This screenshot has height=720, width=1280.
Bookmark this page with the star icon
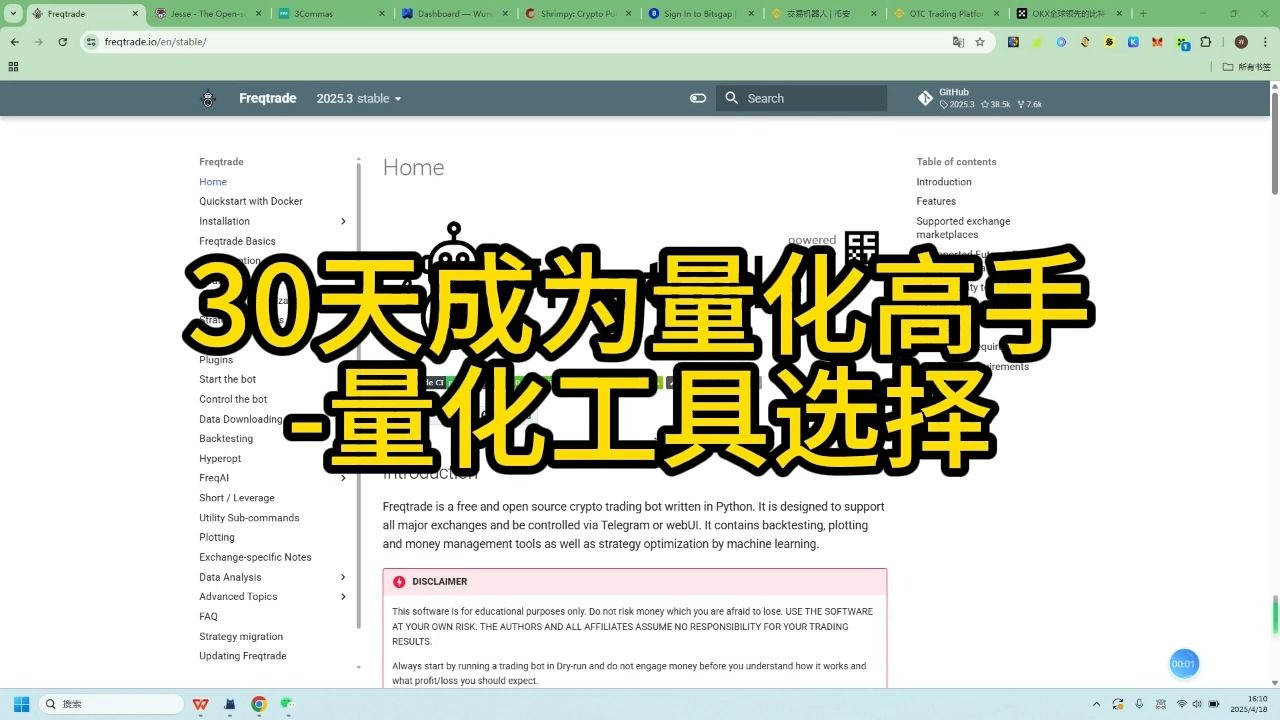point(980,42)
